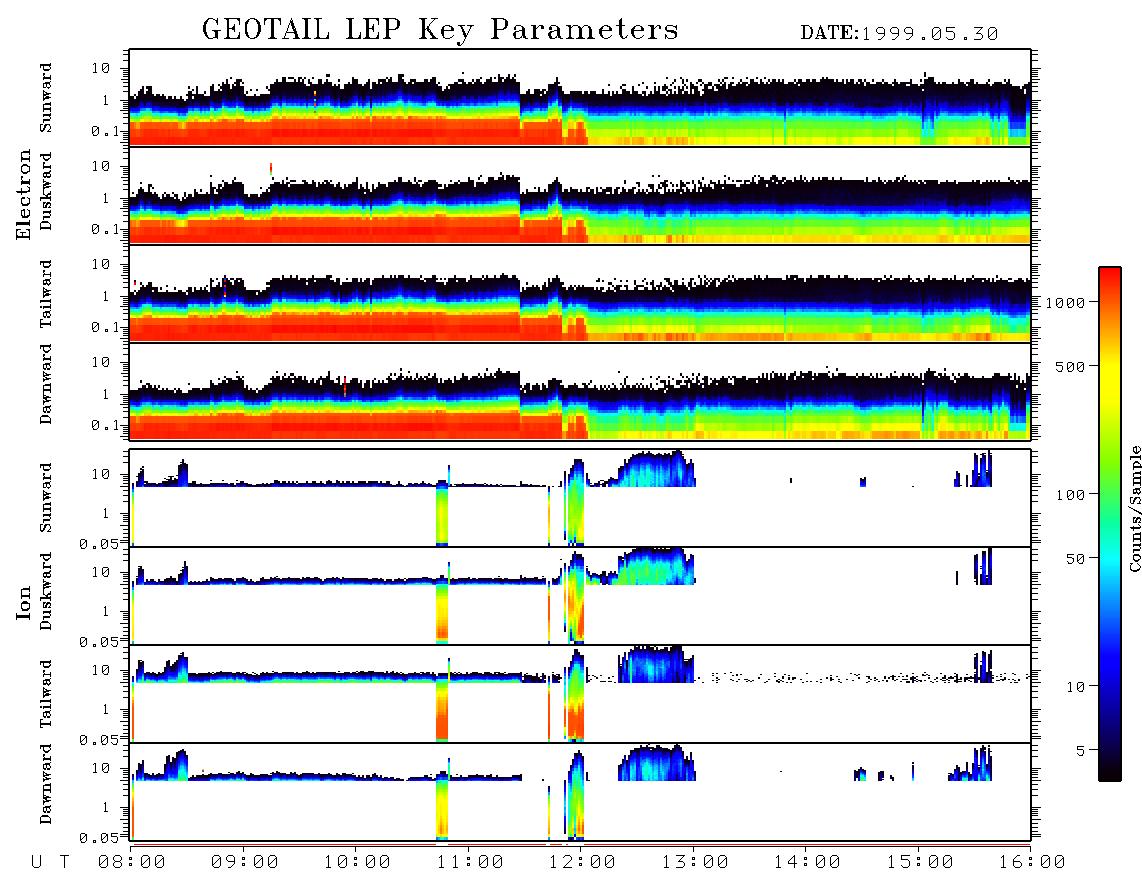Image resolution: width=1142 pixels, height=880 pixels.
Task: Select the Electron 'Dawnward' panel label
Action: [x=46, y=384]
